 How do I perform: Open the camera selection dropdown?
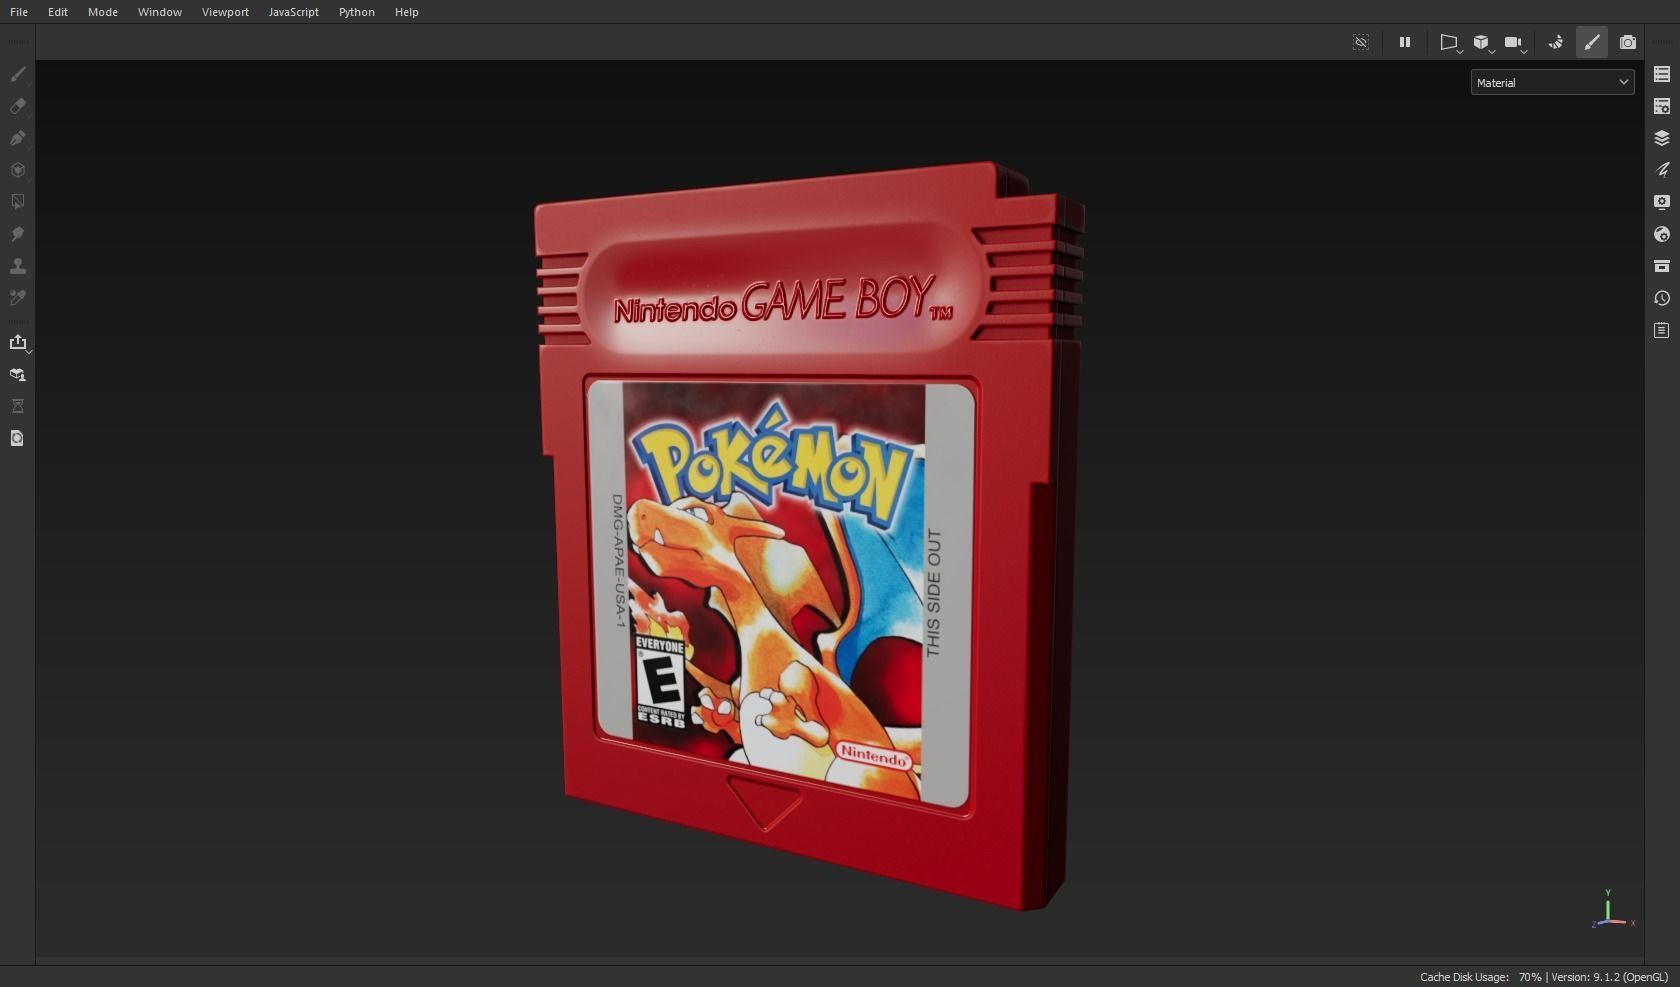click(1515, 43)
